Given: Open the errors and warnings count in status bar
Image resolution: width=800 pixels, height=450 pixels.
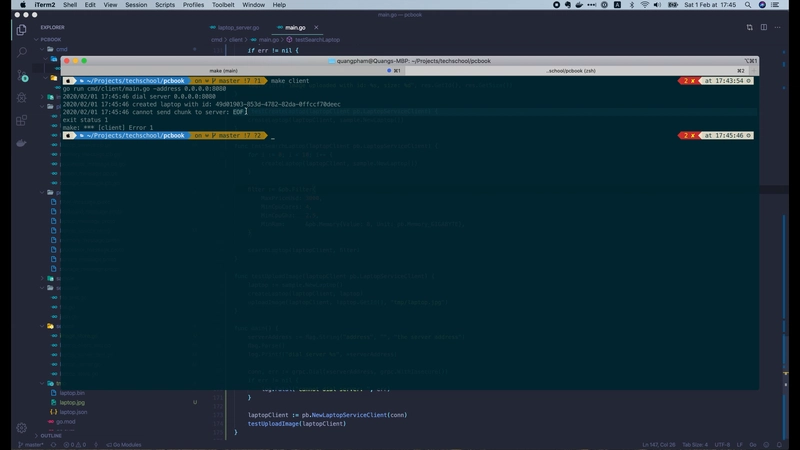Looking at the screenshot, I should point(74,445).
